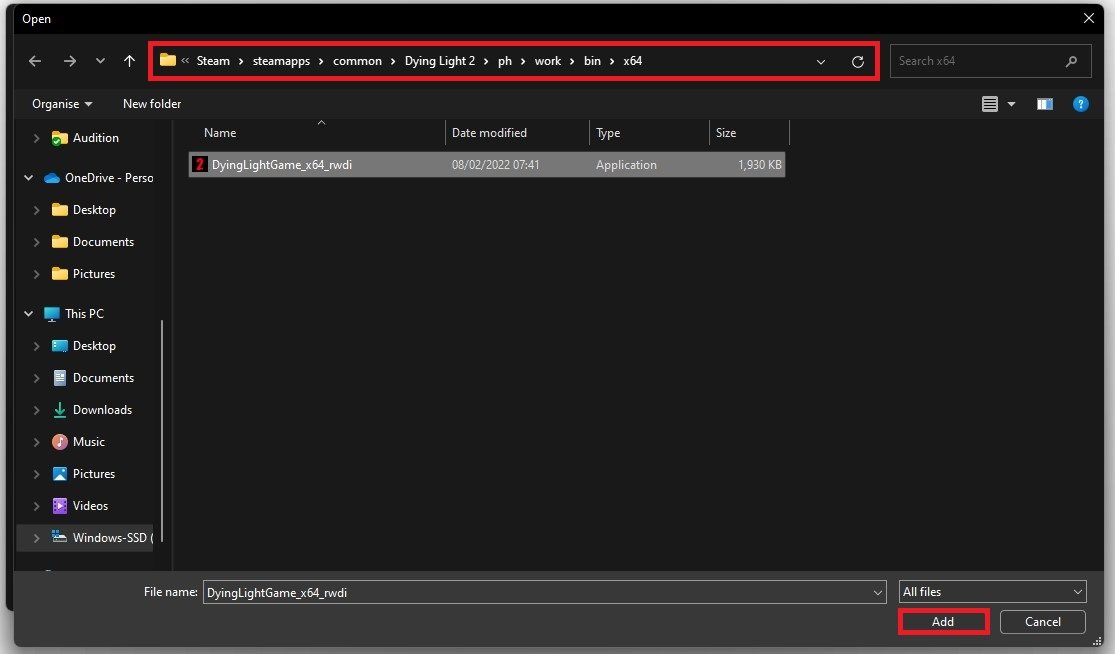This screenshot has width=1115, height=654.
Task: Open File name history dropdown
Action: [877, 592]
